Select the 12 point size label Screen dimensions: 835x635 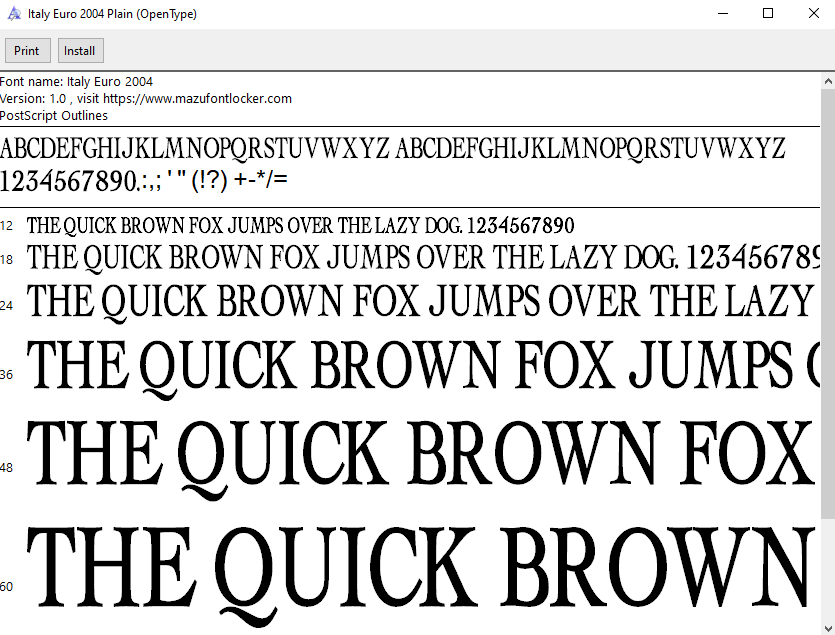tap(7, 226)
